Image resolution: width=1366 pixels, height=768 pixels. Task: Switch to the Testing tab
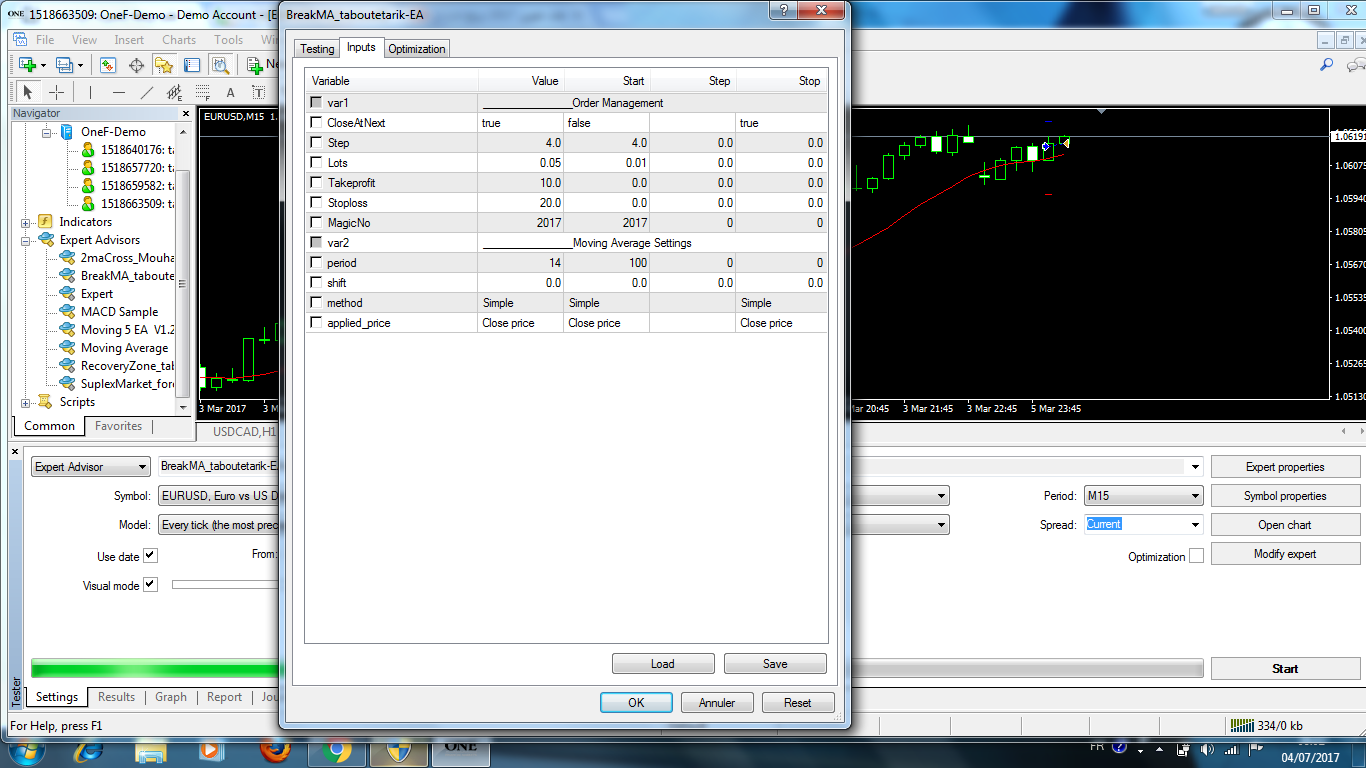[x=317, y=49]
